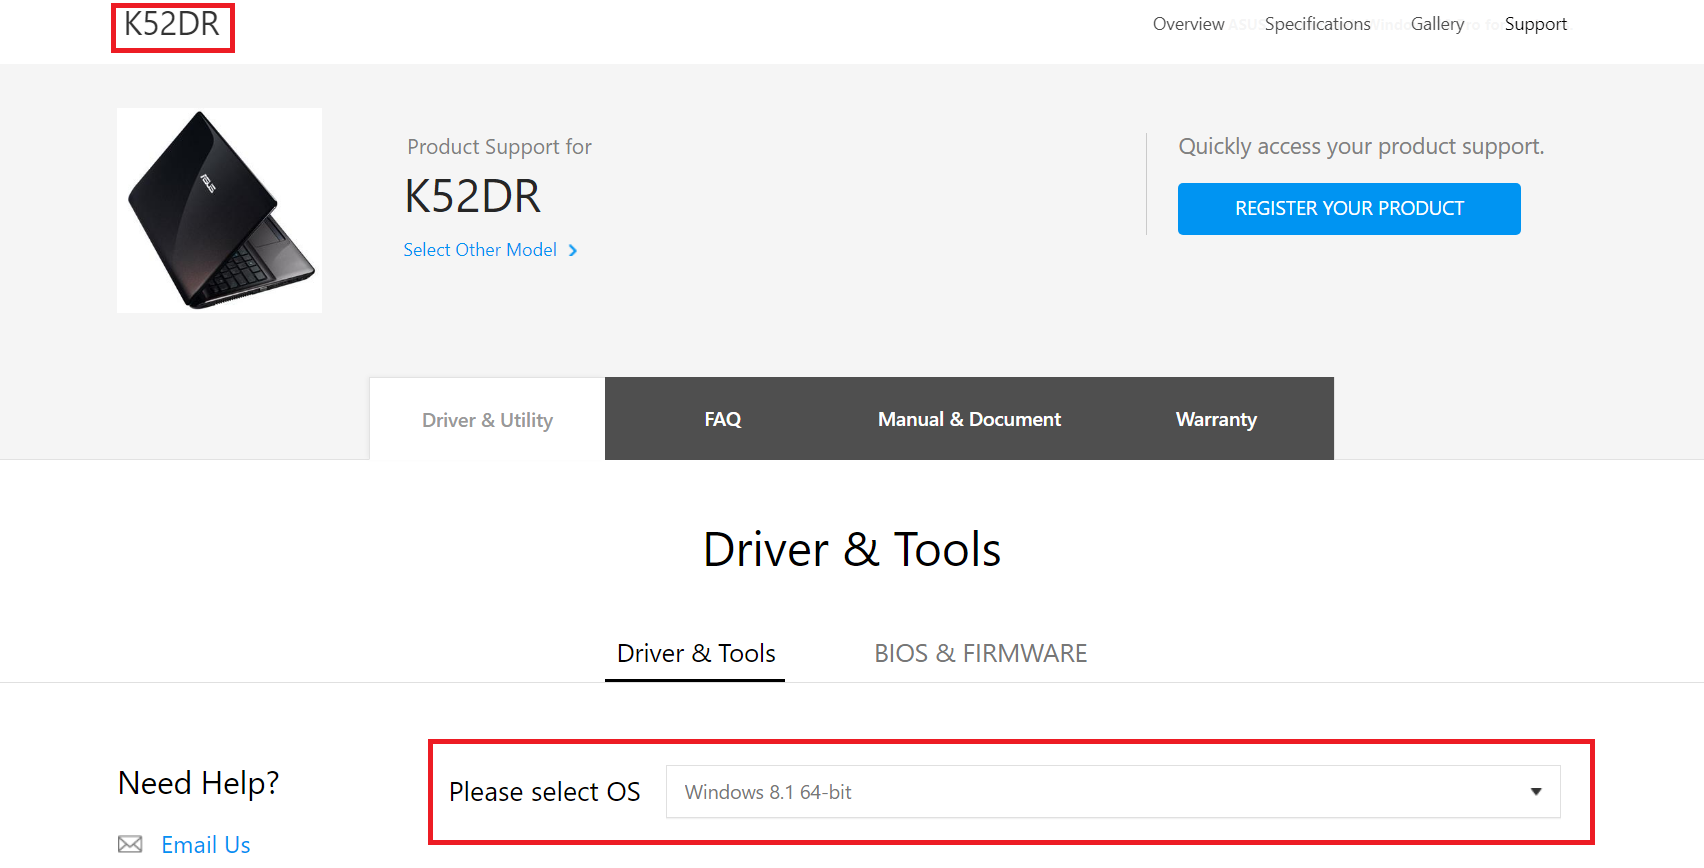Click the Driver & Tools page heading
Screen dimensions: 1704x868
click(x=852, y=549)
